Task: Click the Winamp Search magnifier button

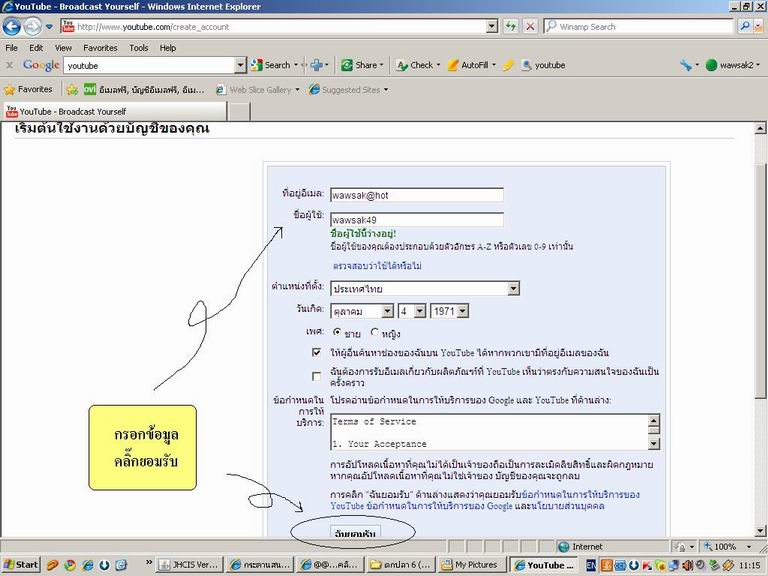Action: pyautogui.click(x=744, y=26)
